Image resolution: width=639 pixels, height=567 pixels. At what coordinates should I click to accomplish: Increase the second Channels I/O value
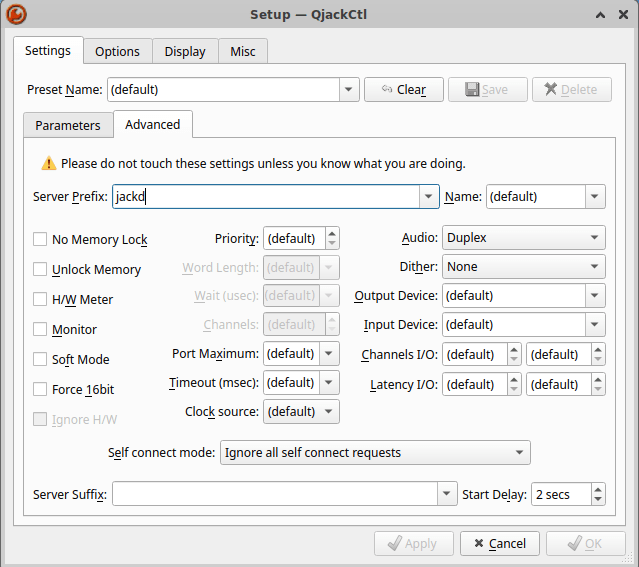(x=598, y=350)
